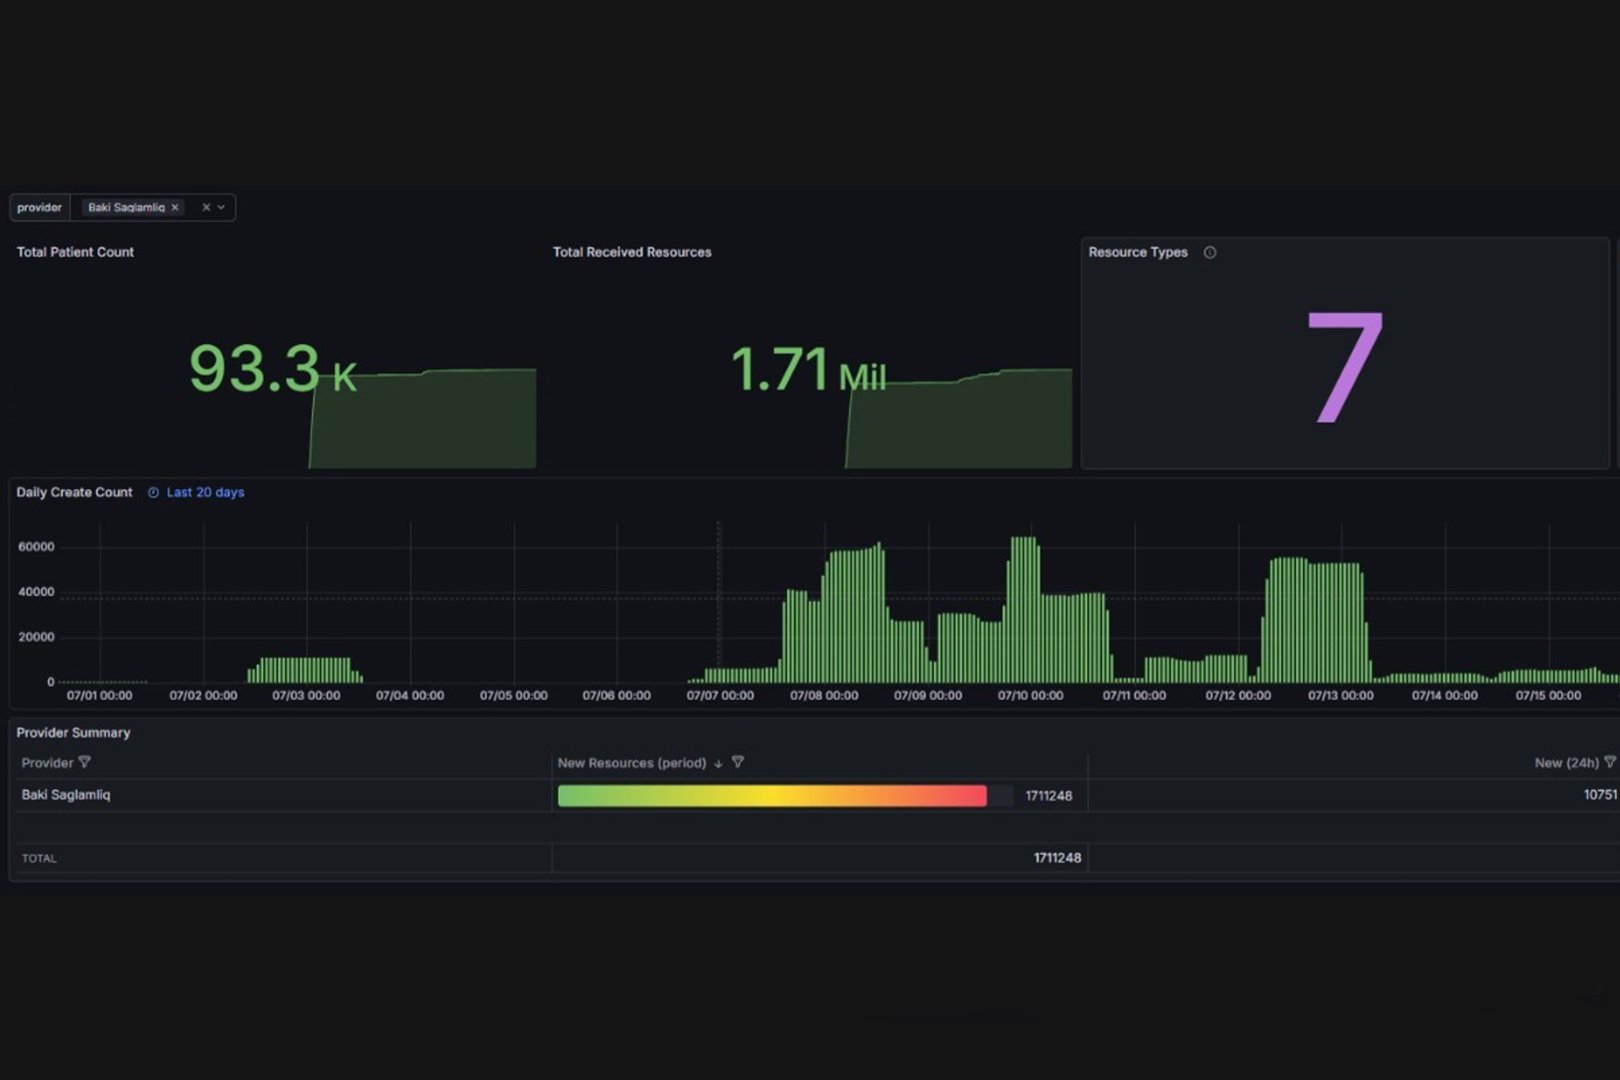The image size is (1620, 1080).
Task: Sort by the Provider column header
Action: tap(47, 762)
